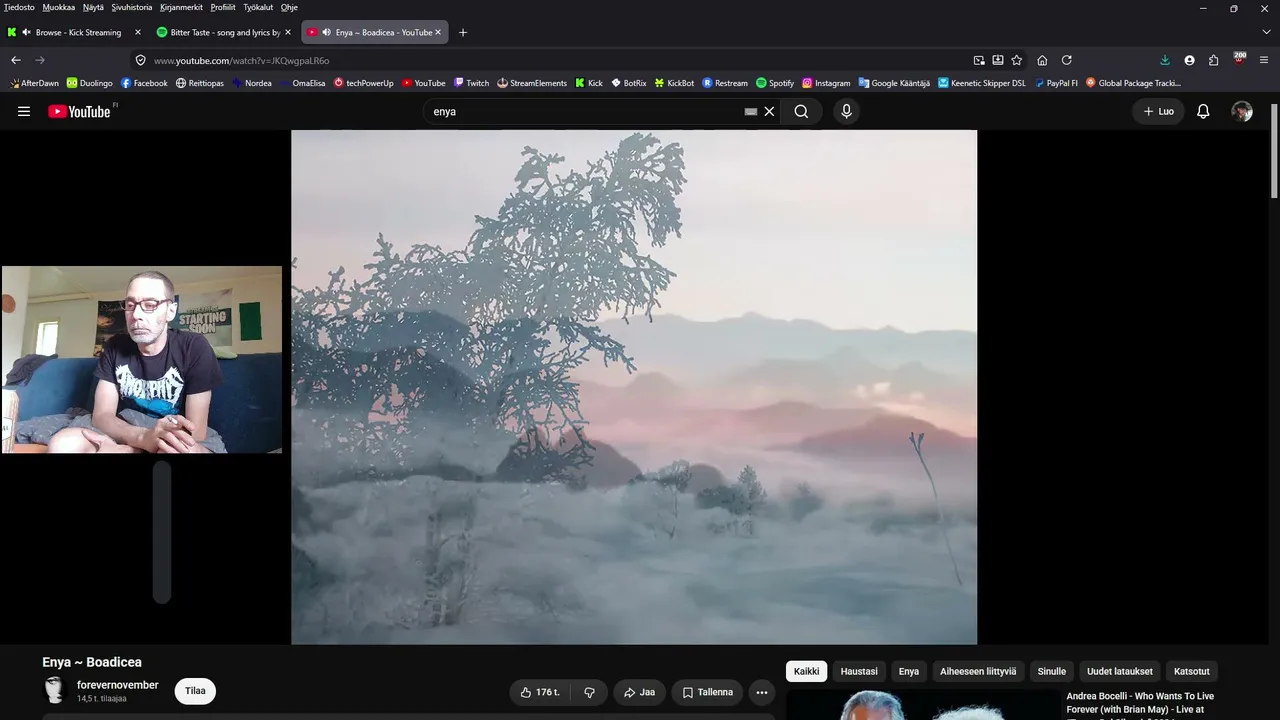
Task: Open the browser account icon
Action: click(1189, 60)
